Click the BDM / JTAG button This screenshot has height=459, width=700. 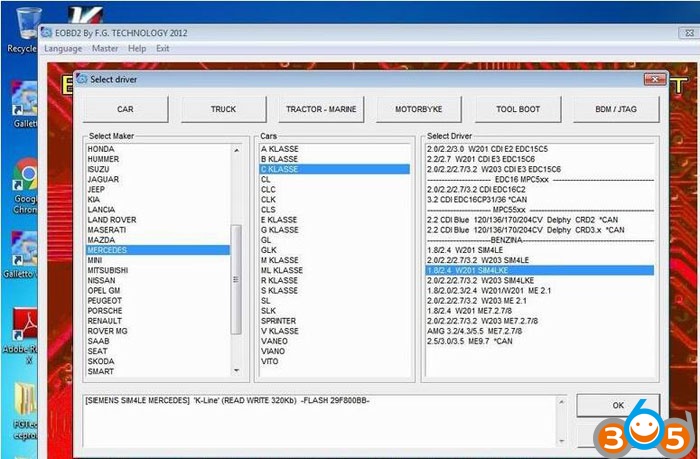click(x=616, y=109)
